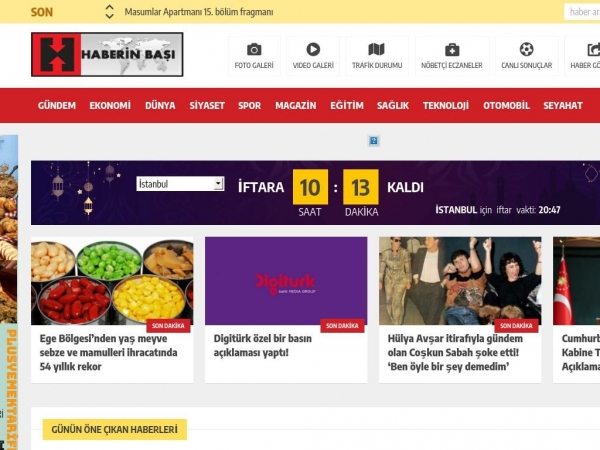Screen dimensions: 600x450
Task: Open the Masumlar Apartmanı 15. bölüm headline
Action: pos(199,12)
